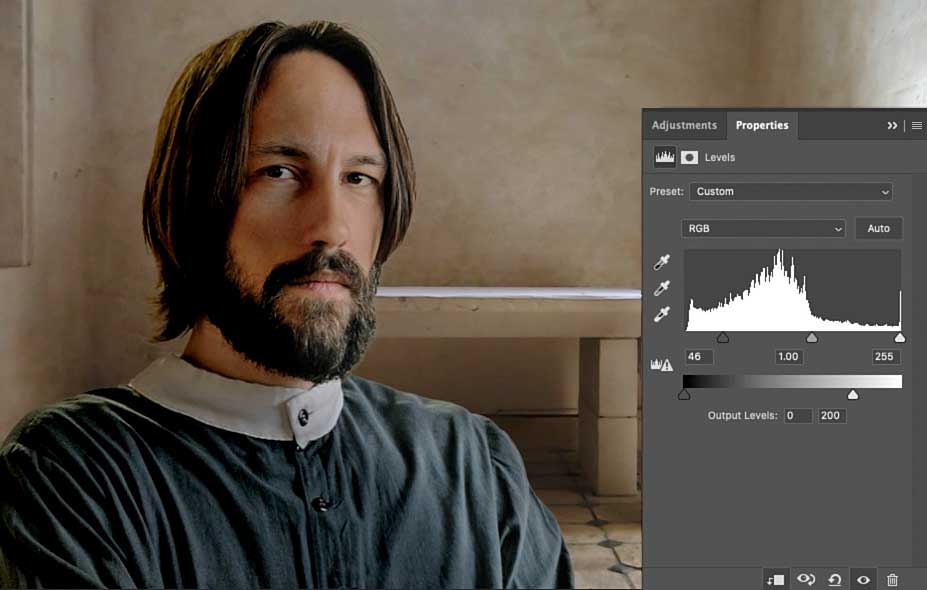This screenshot has width=927, height=590.
Task: Click the midtone gamma slider
Action: tap(812, 338)
